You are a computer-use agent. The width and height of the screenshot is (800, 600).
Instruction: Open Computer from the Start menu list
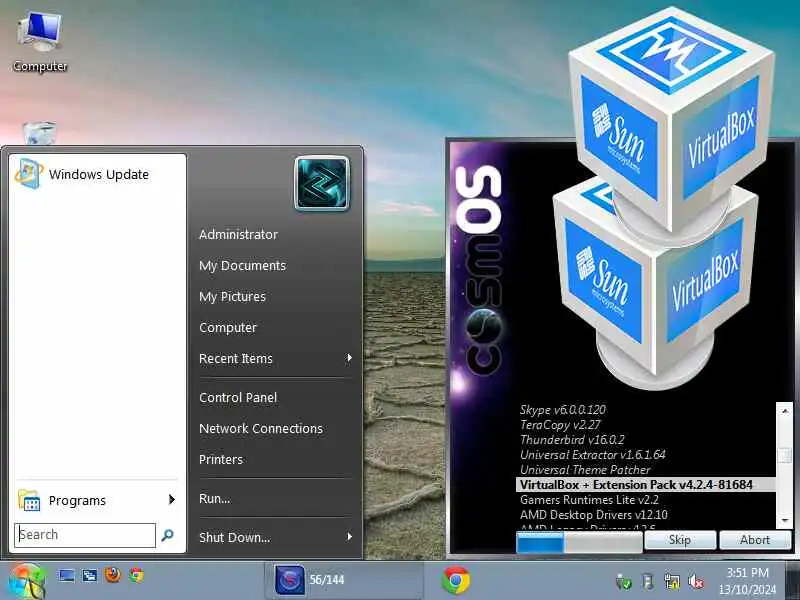pyautogui.click(x=228, y=328)
